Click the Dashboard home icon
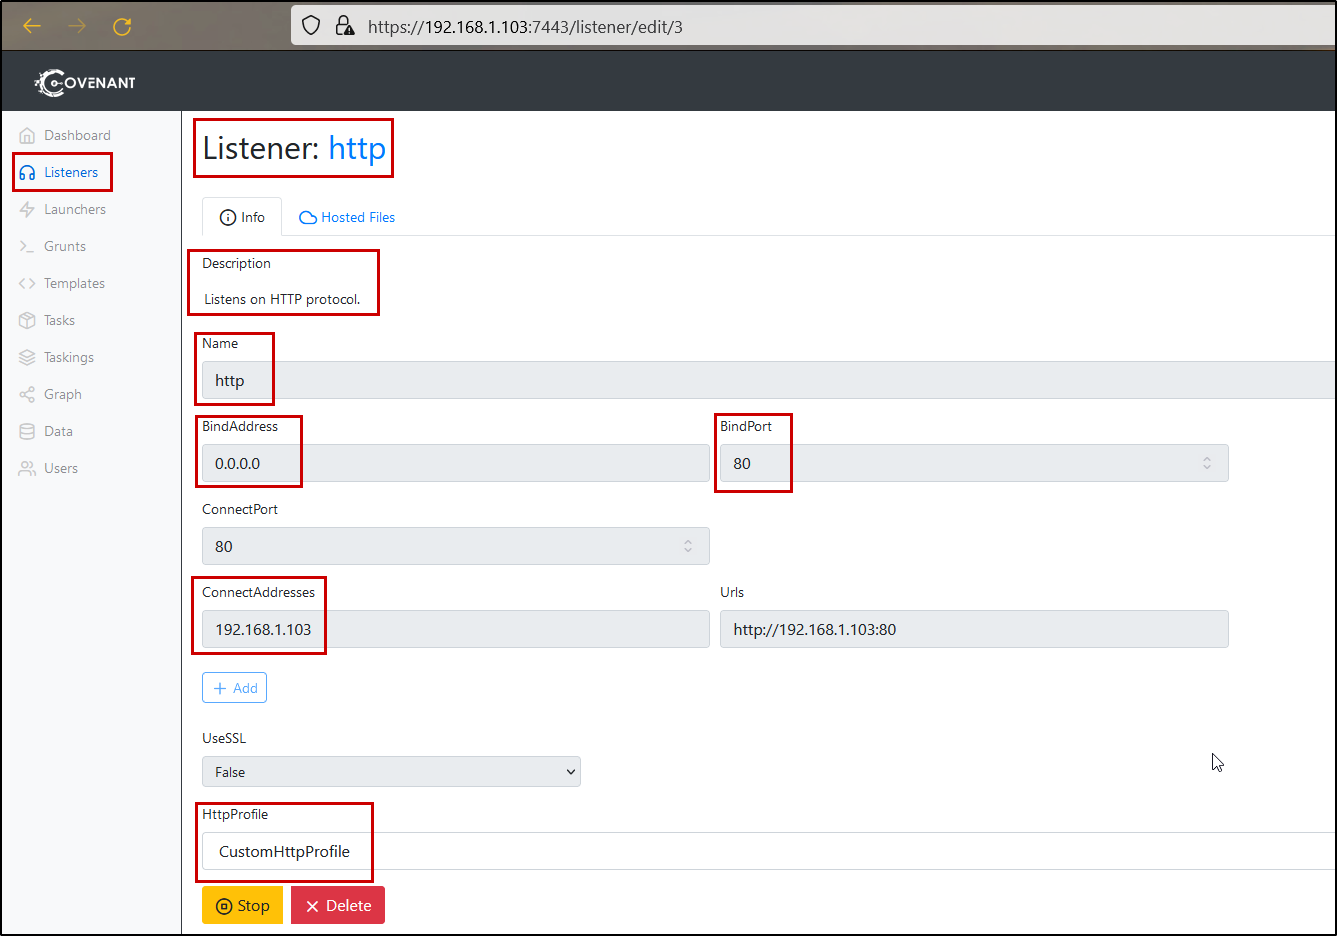The image size is (1337, 936). click(x=27, y=135)
